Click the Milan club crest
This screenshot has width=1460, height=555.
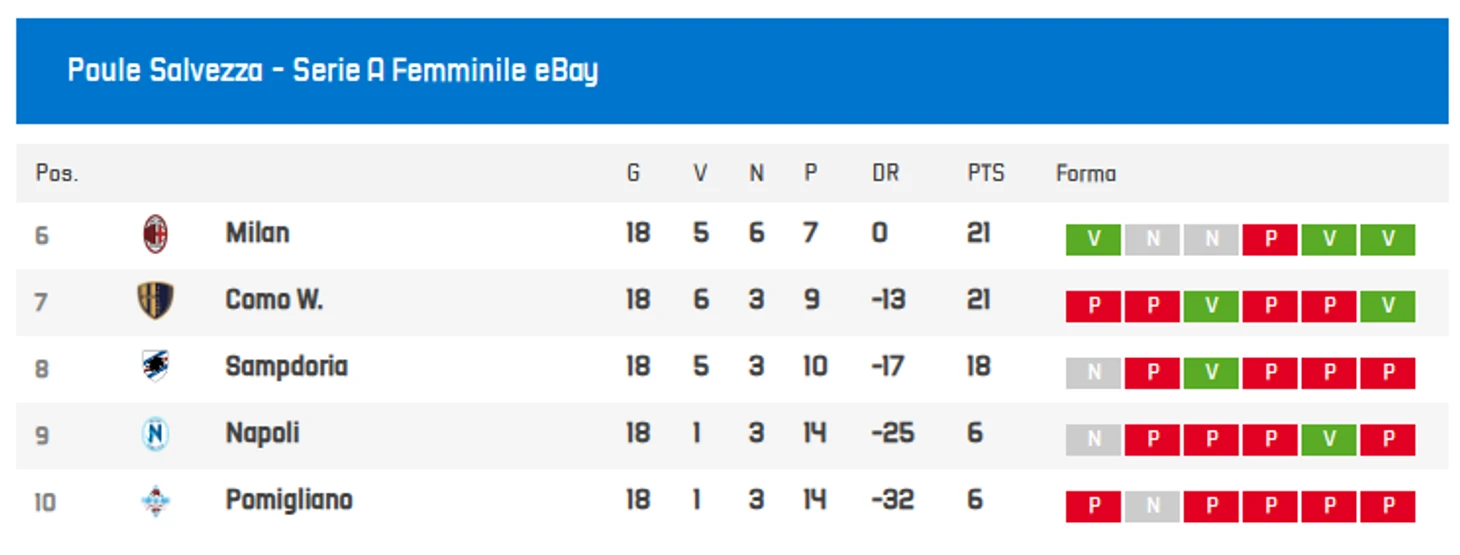(155, 234)
